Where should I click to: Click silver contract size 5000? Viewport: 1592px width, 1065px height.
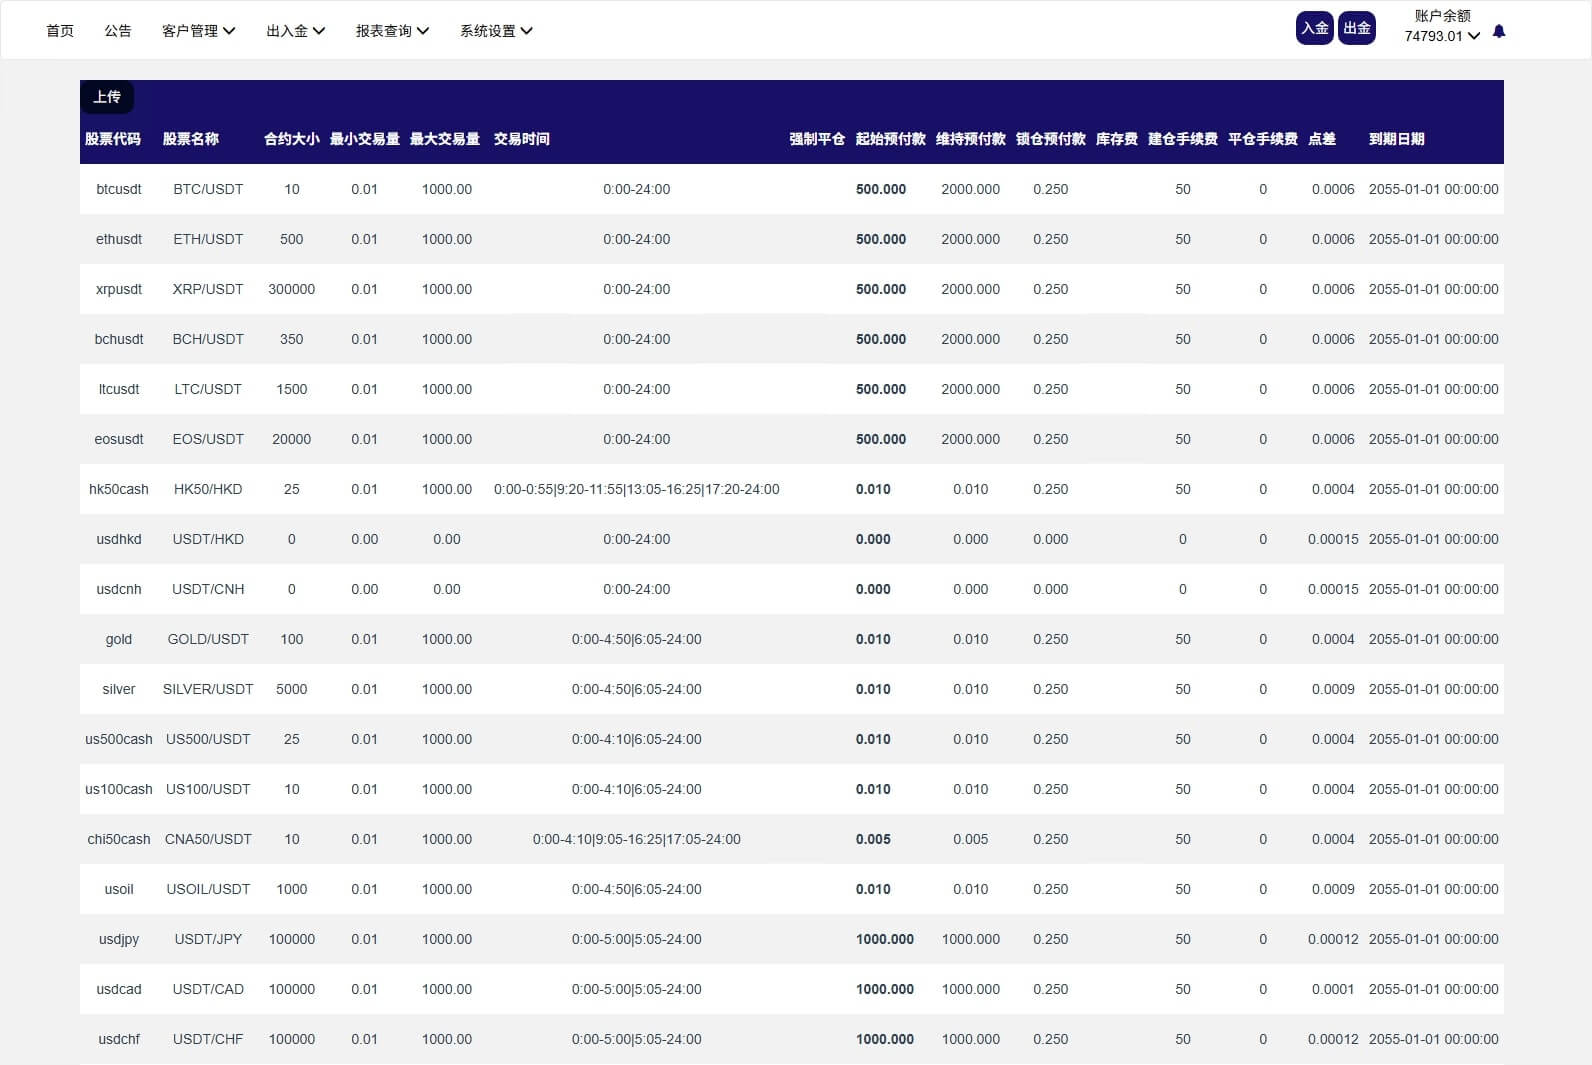click(292, 689)
